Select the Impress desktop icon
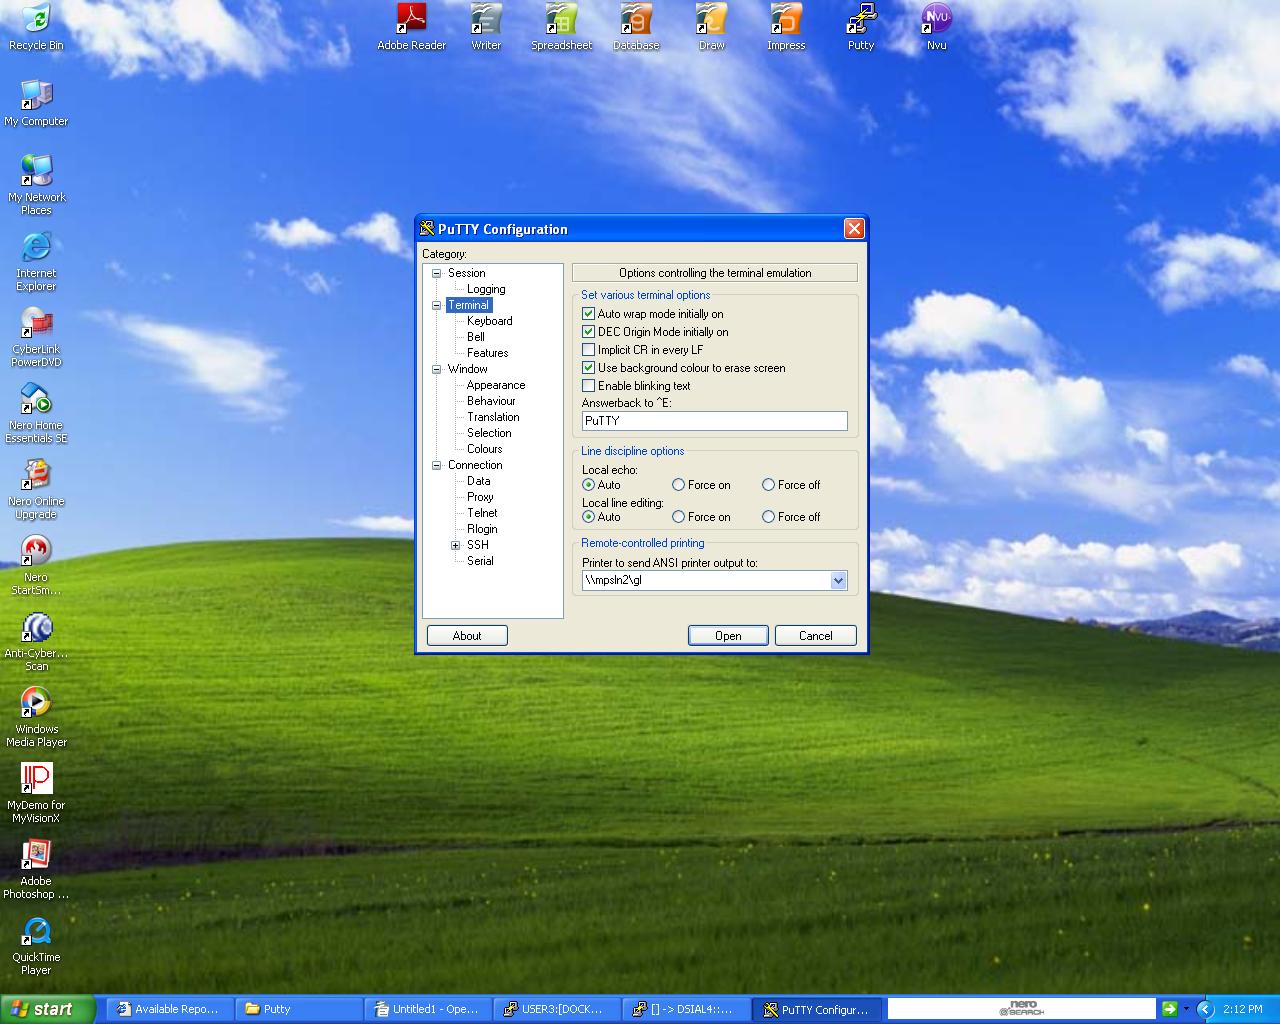This screenshot has width=1280, height=1024. (x=786, y=27)
